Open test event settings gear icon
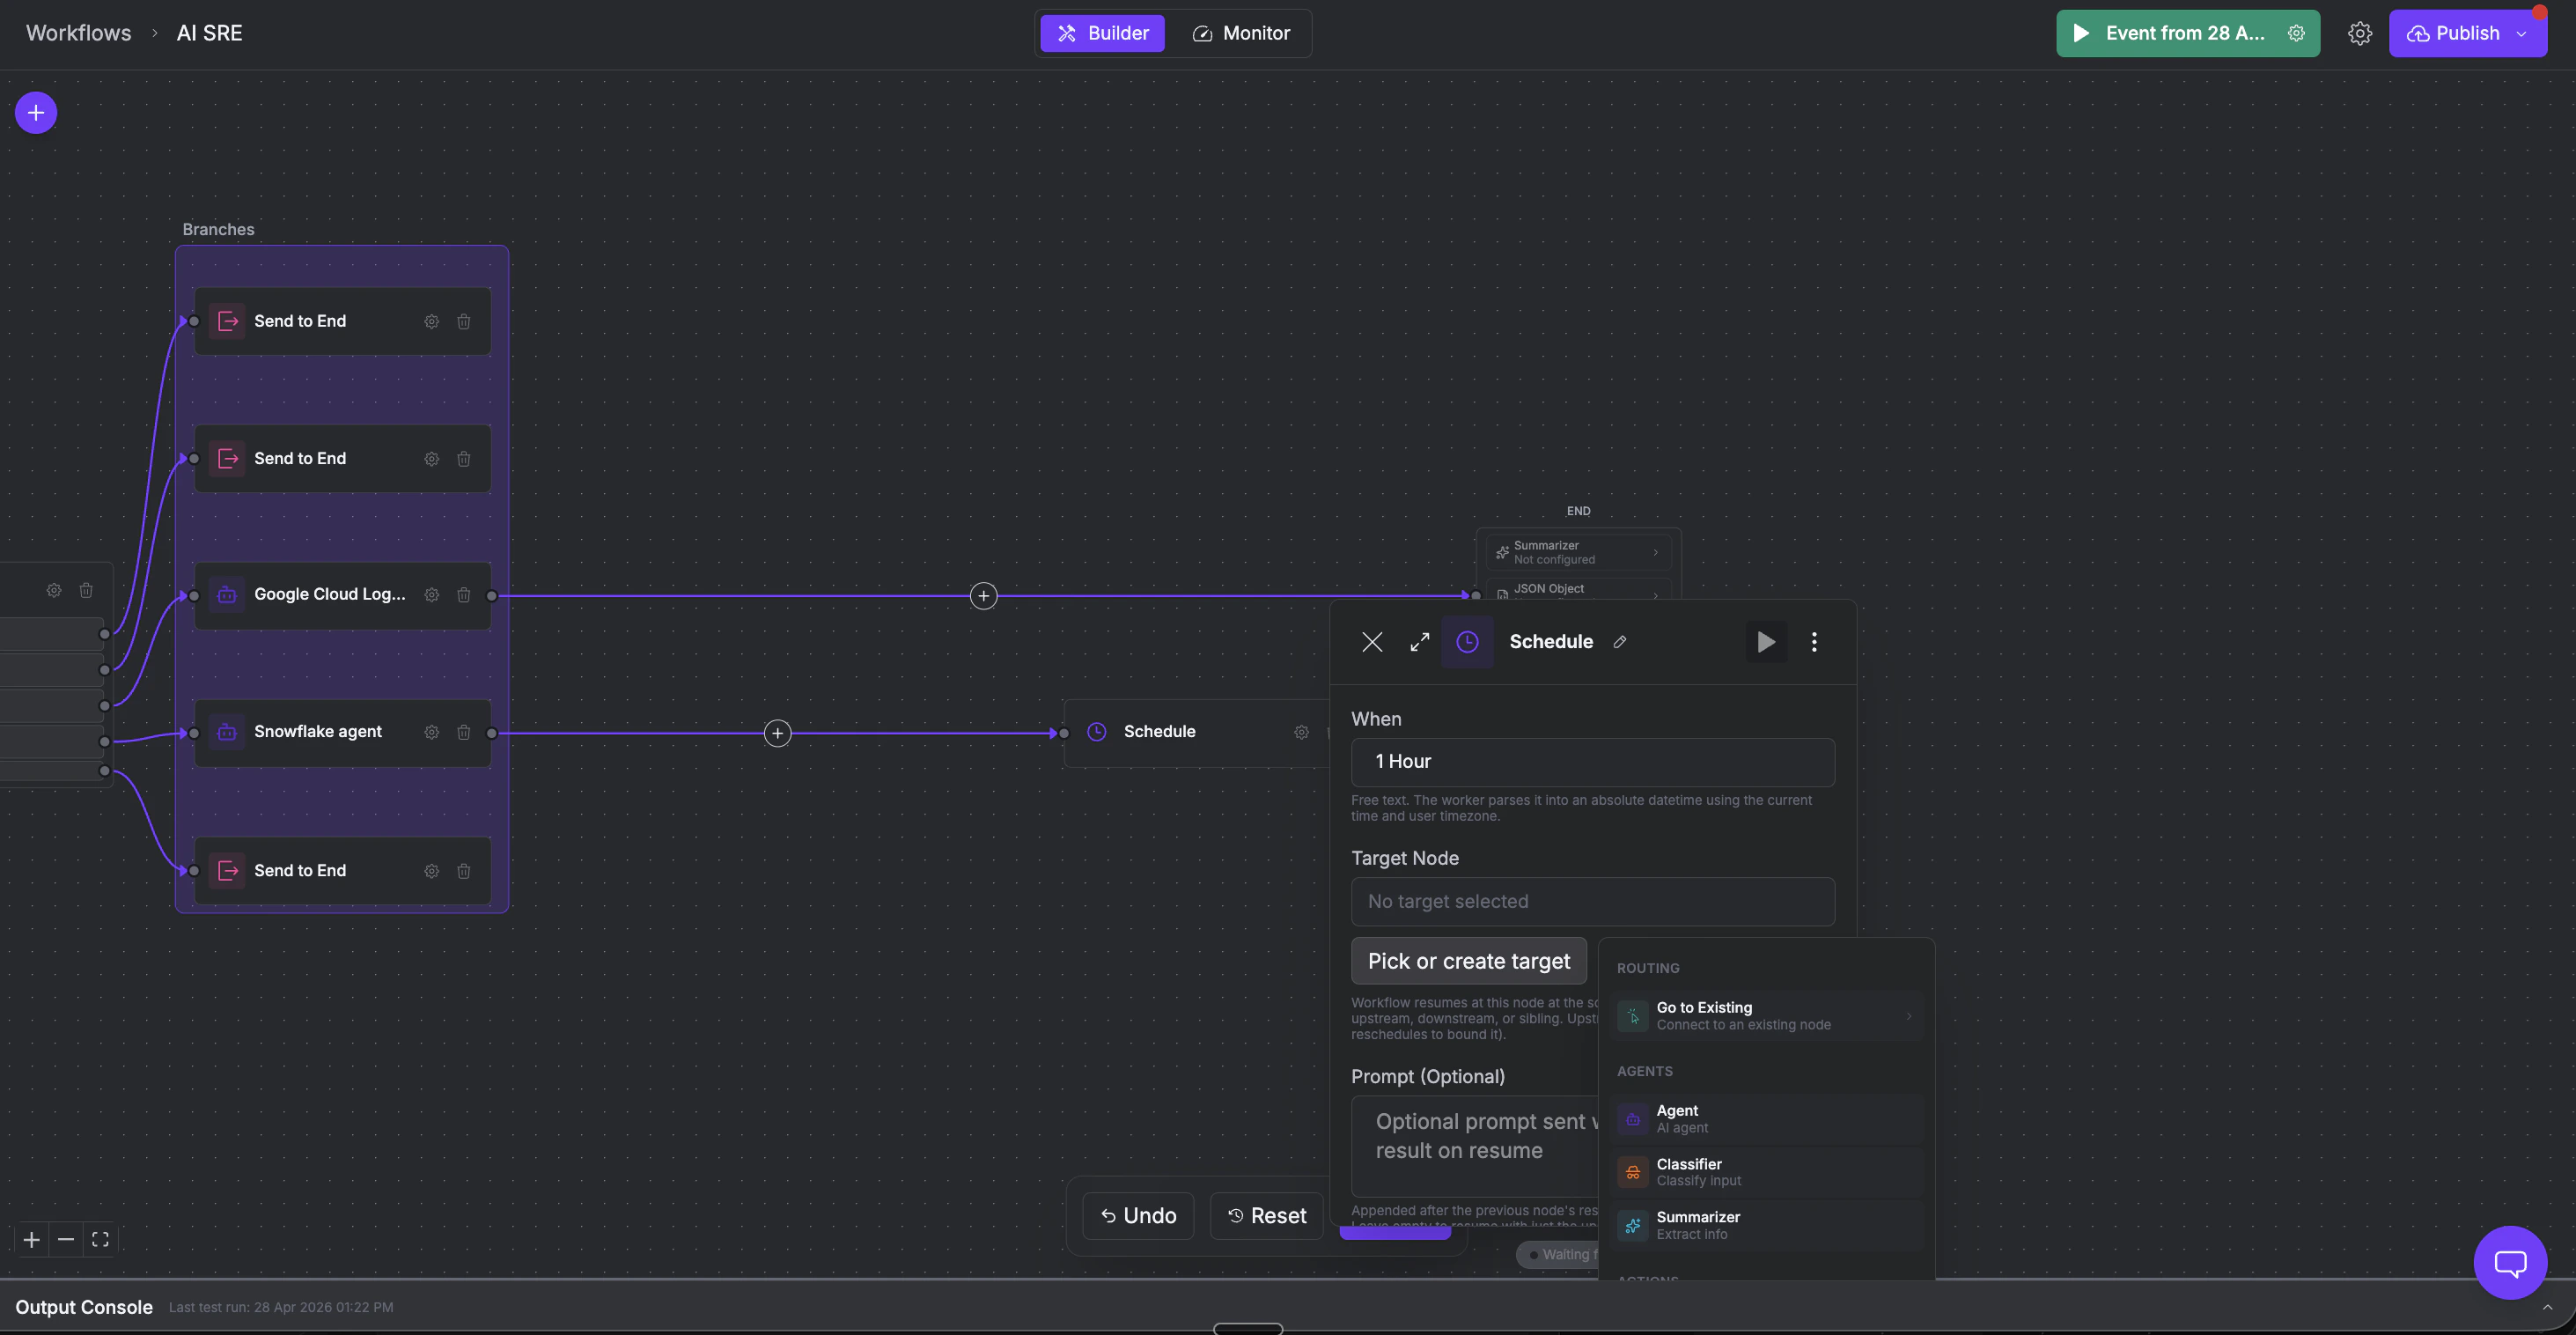The image size is (2576, 1335). (x=2297, y=33)
